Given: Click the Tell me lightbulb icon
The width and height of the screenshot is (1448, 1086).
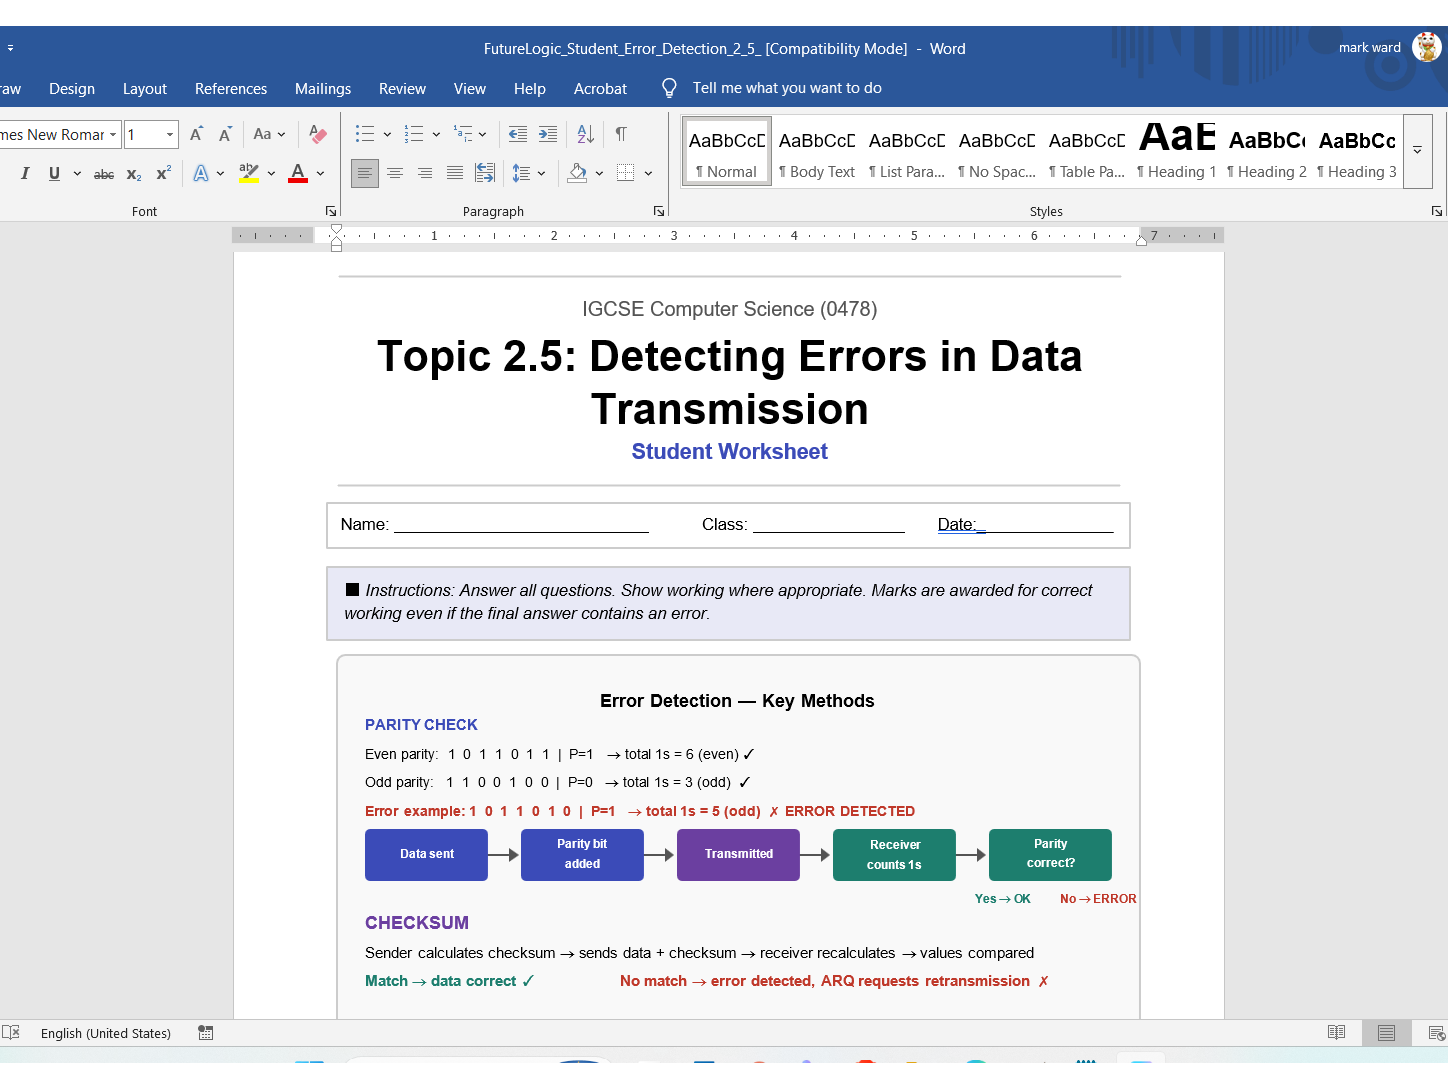Looking at the screenshot, I should (x=670, y=88).
